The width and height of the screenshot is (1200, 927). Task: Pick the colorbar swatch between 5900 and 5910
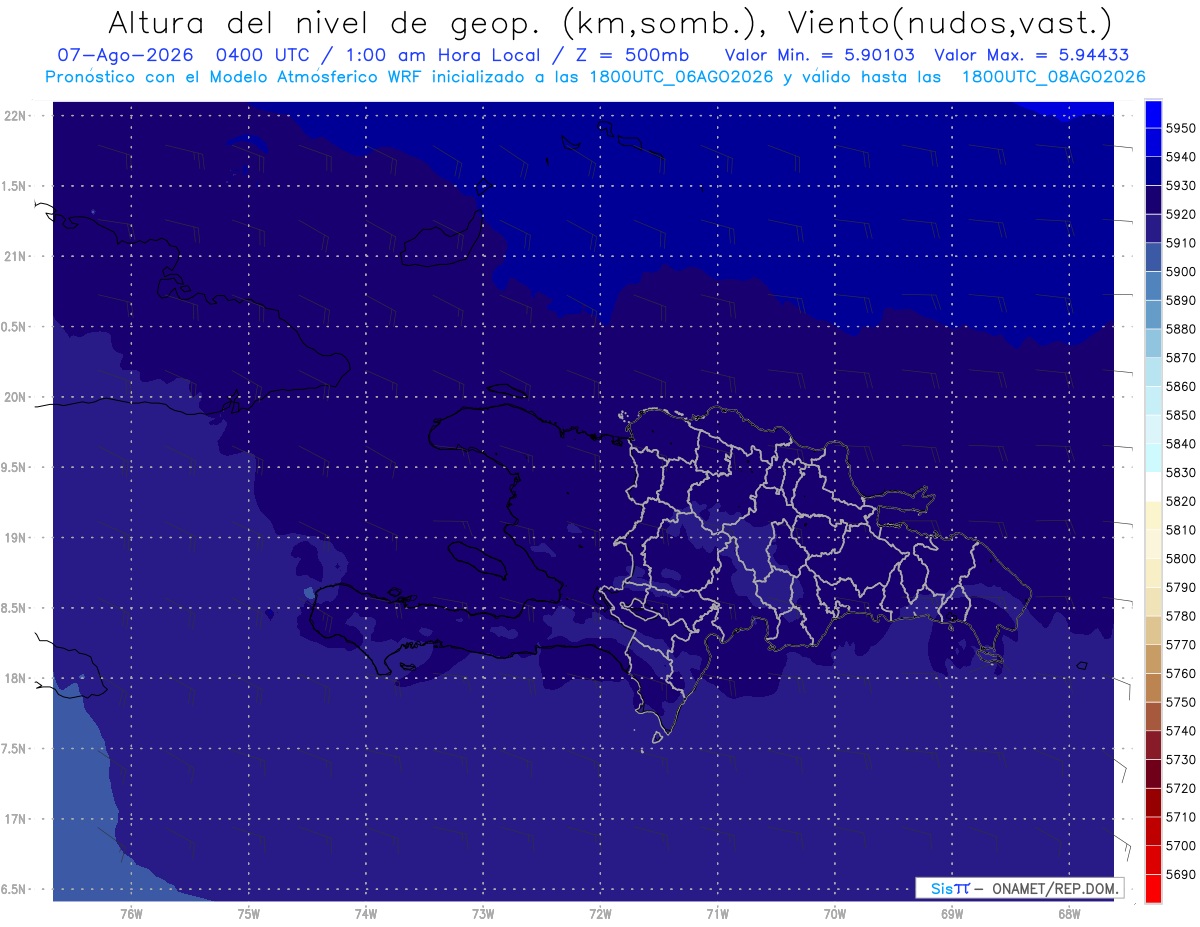(1153, 257)
